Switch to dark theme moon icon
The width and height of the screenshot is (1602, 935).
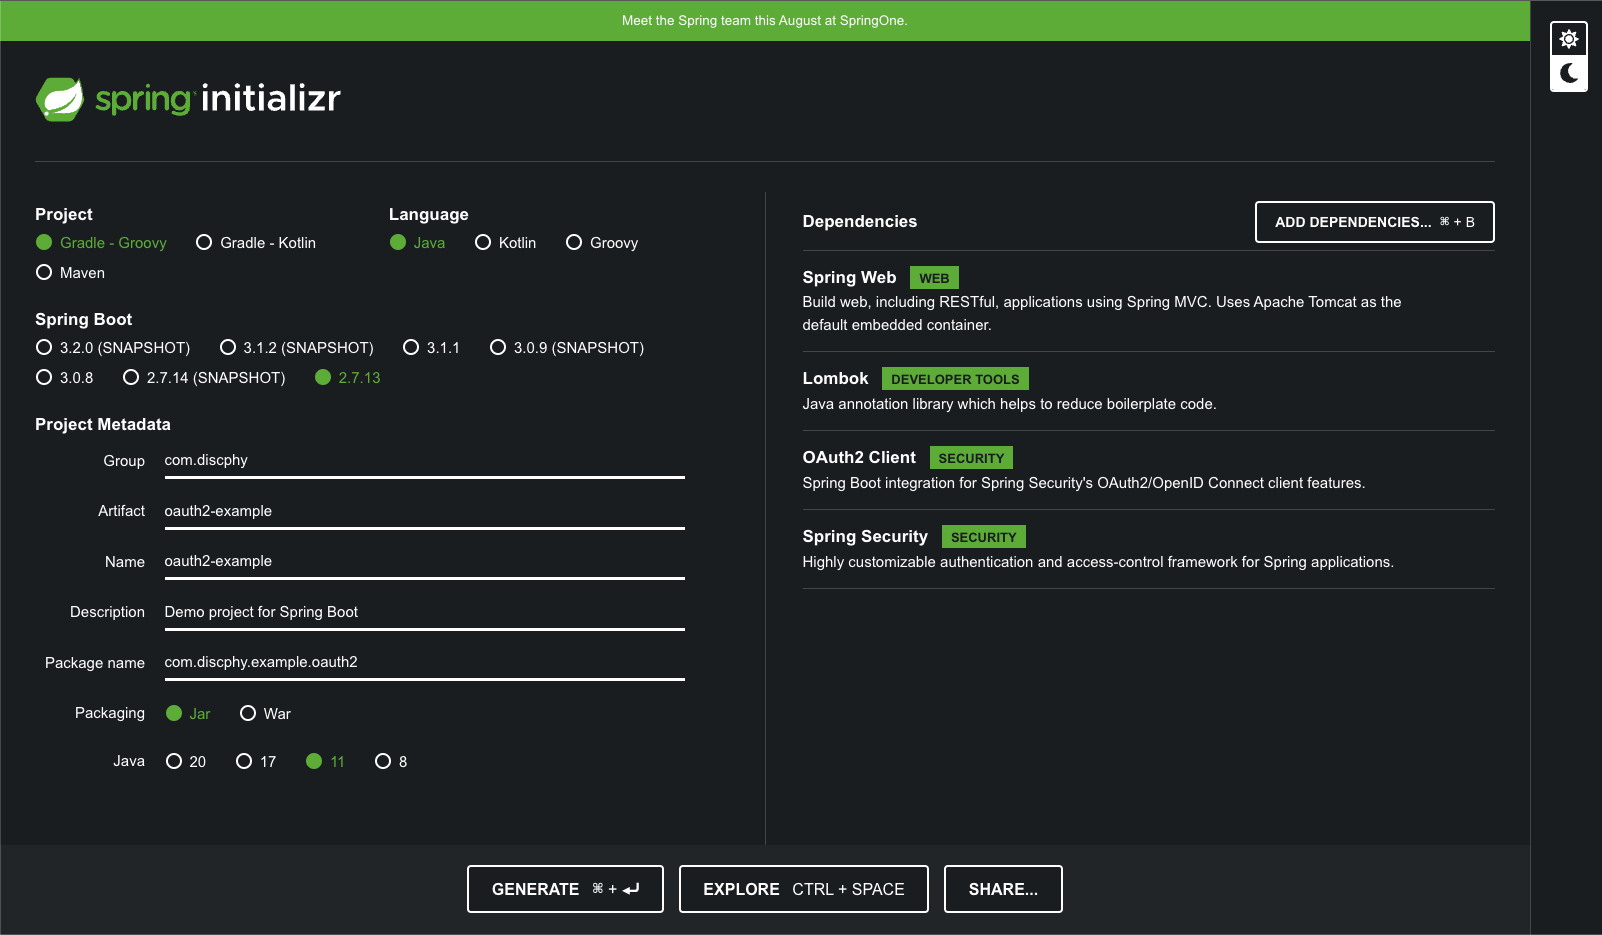[x=1569, y=73]
